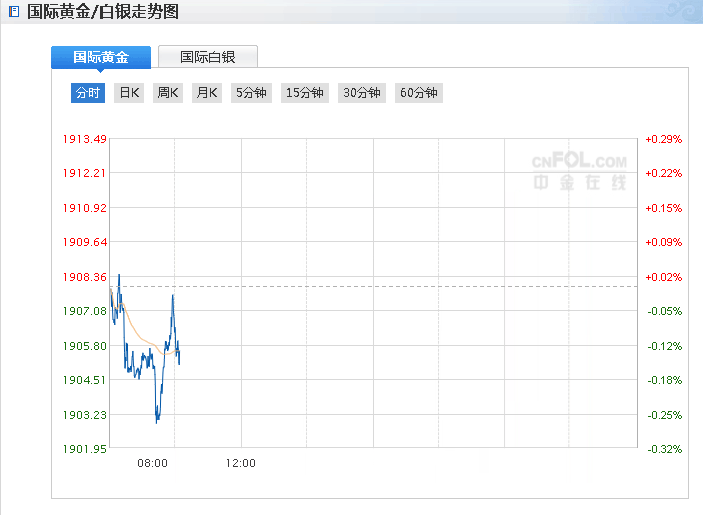Pick the 60分钟 interval
This screenshot has height=515, width=703.
pyautogui.click(x=419, y=93)
